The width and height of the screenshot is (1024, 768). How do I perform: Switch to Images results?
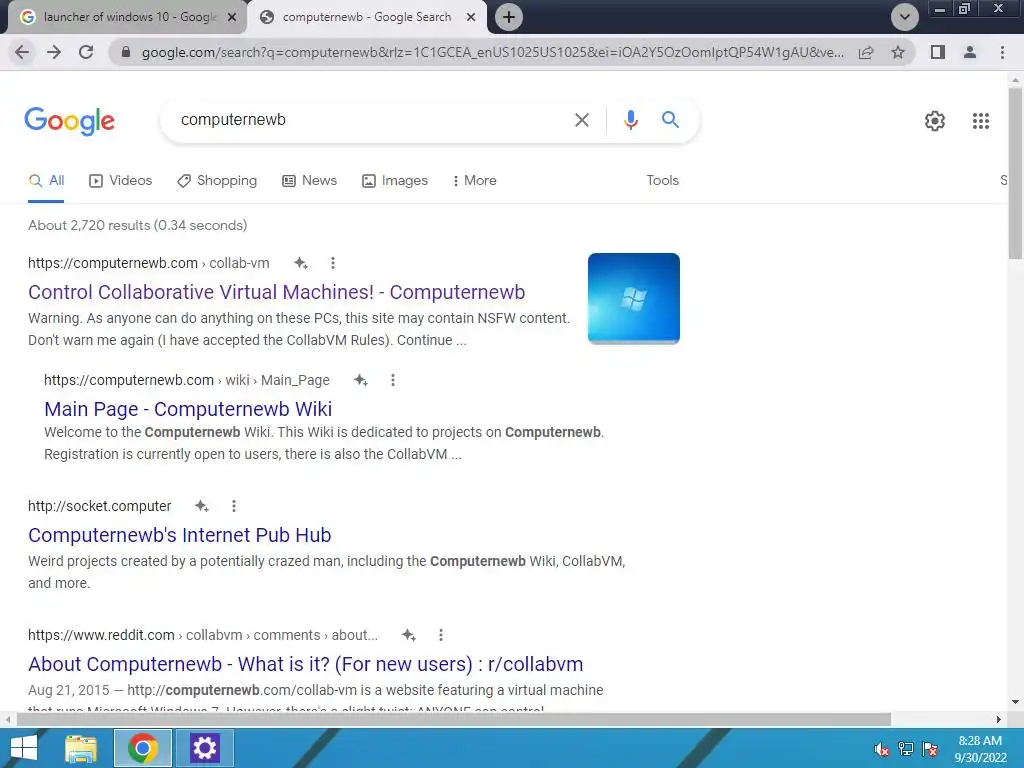click(x=394, y=181)
